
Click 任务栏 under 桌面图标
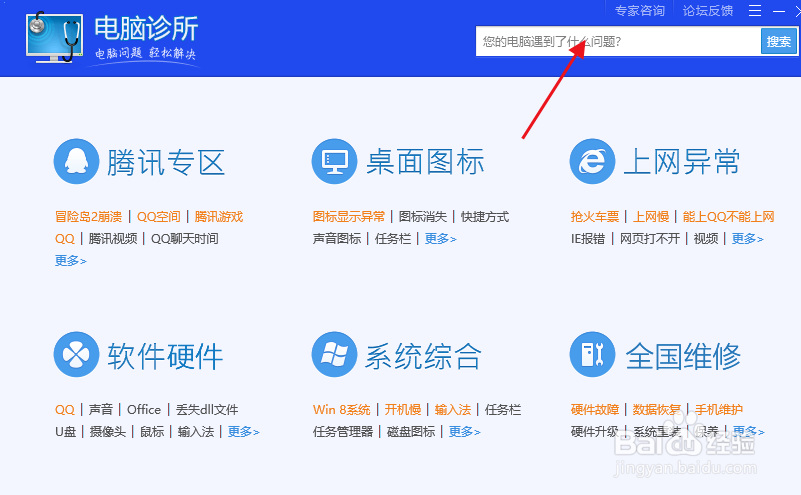coord(393,239)
